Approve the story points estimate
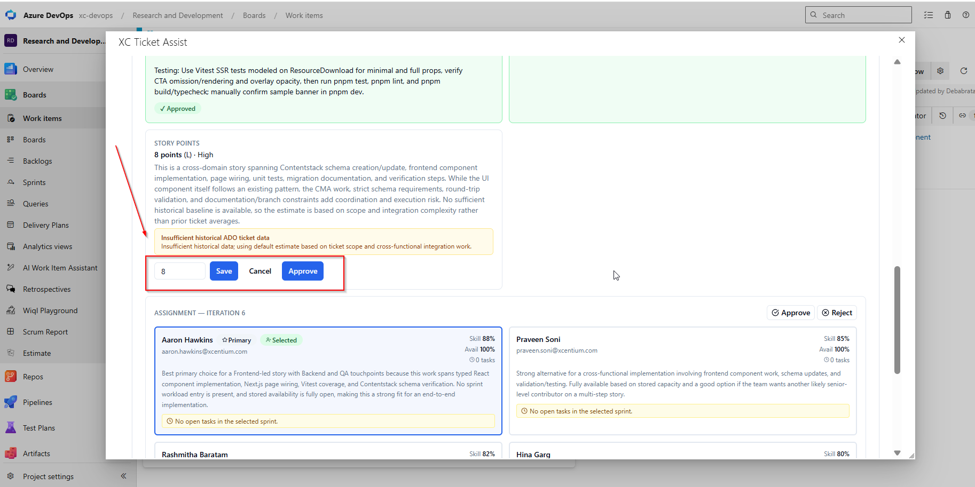 click(303, 271)
